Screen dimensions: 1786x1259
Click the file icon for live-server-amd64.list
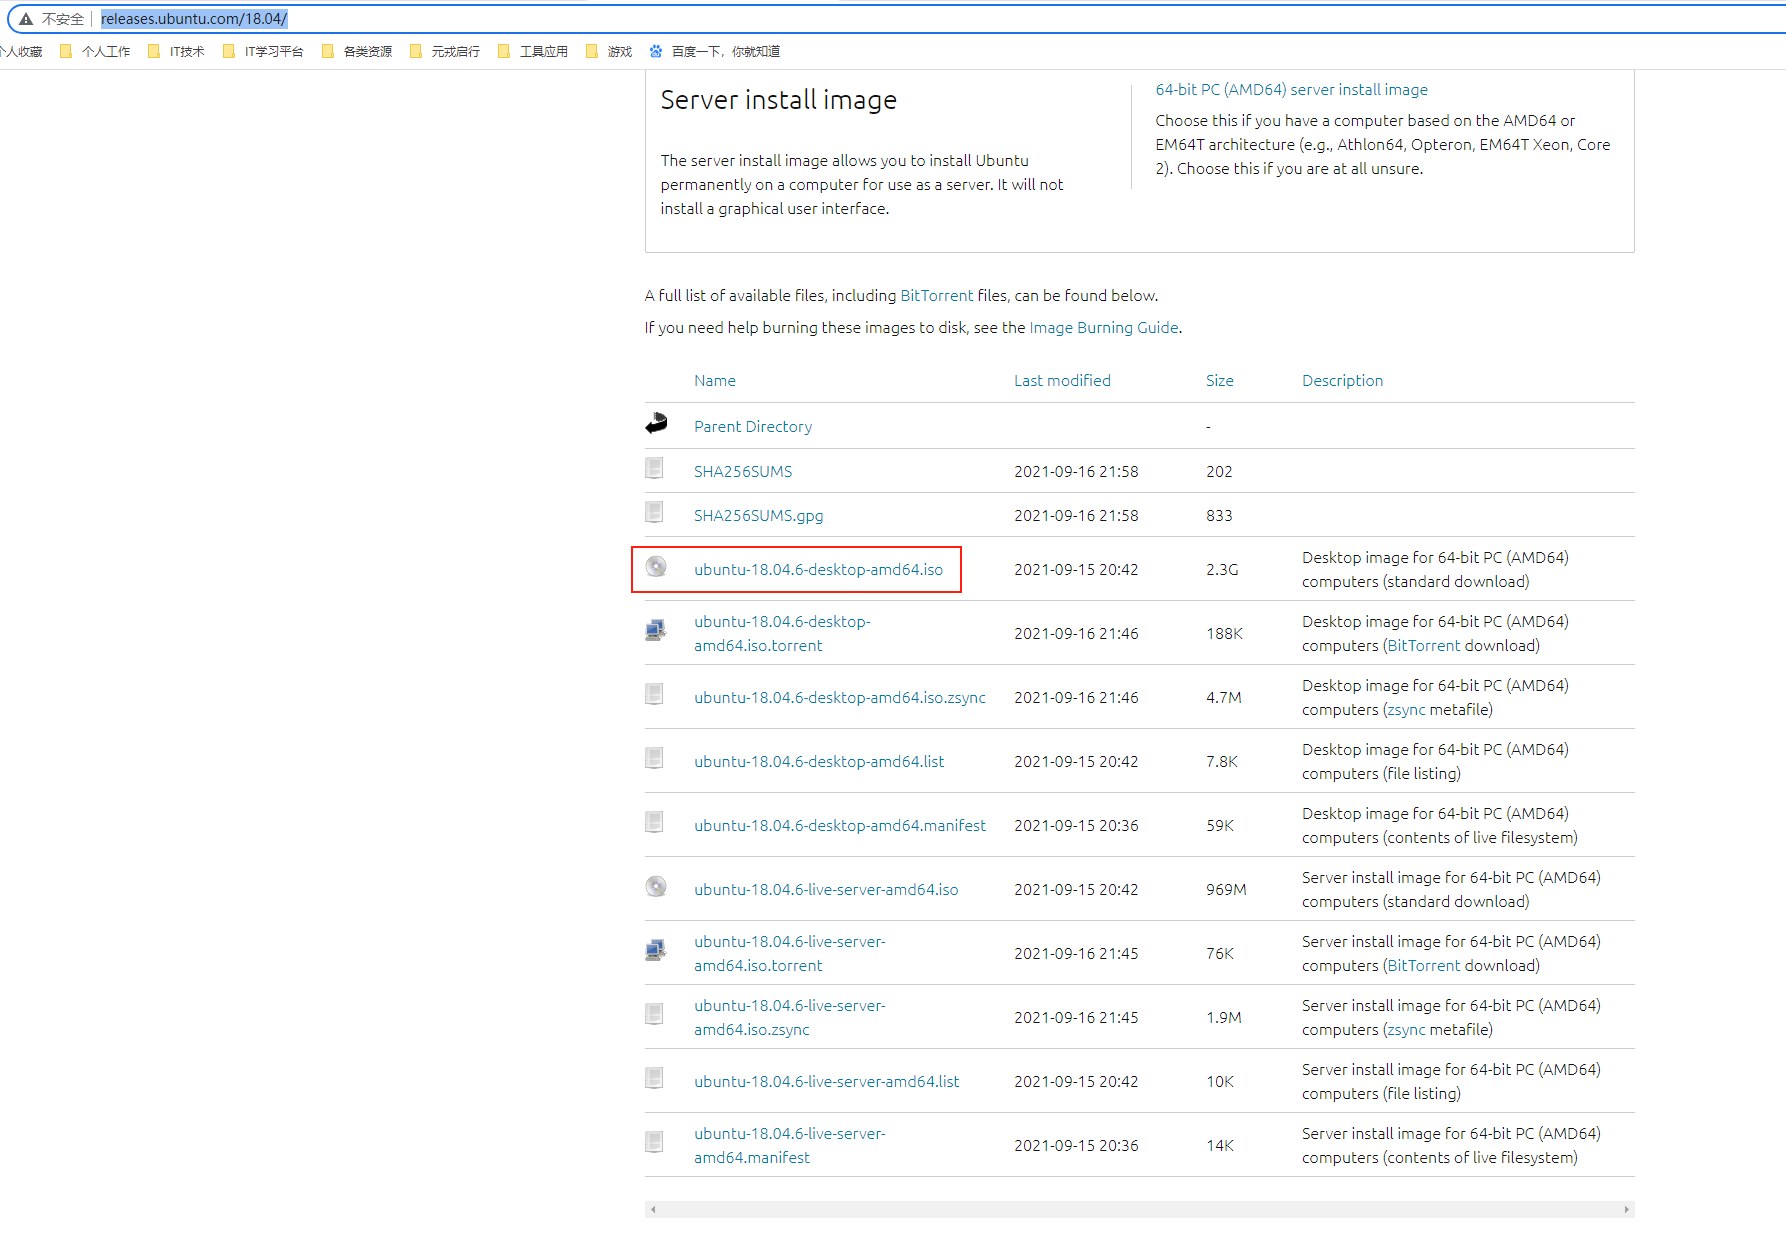[x=654, y=1078]
